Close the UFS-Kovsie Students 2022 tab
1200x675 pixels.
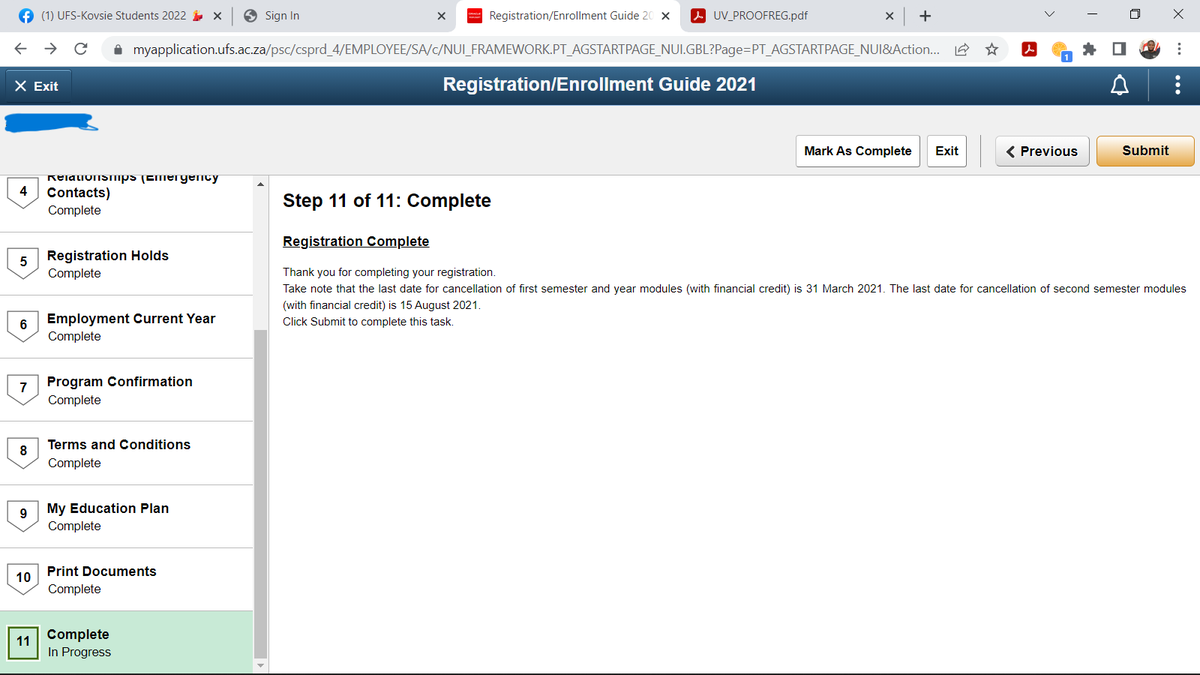coord(217,16)
